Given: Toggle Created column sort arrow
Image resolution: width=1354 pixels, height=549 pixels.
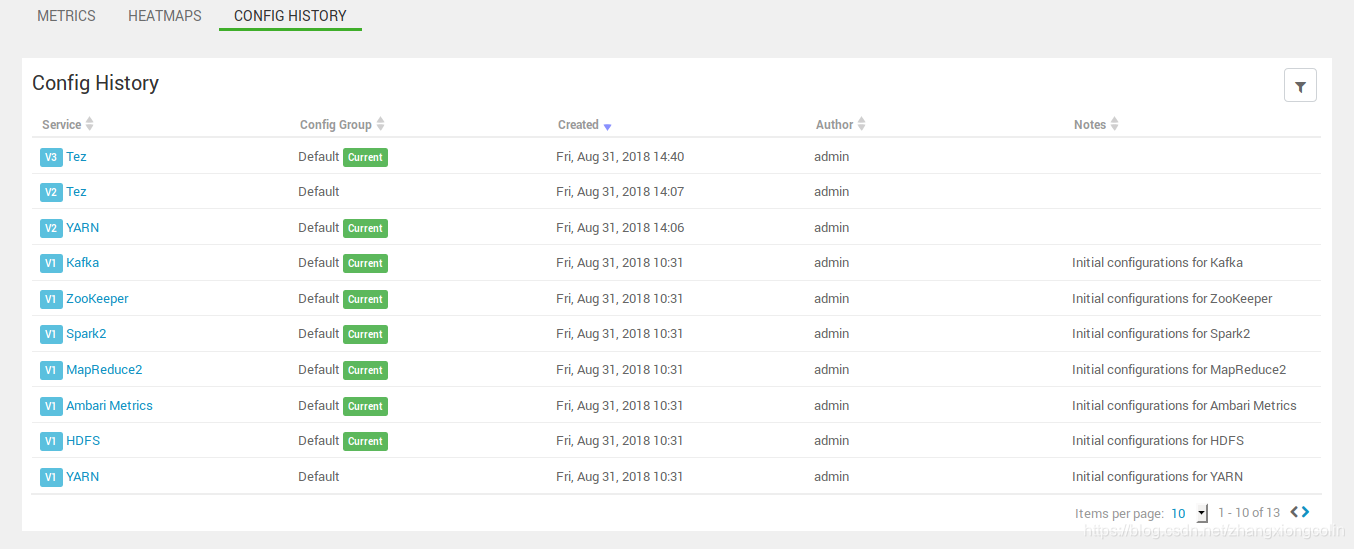Looking at the screenshot, I should [x=607, y=126].
